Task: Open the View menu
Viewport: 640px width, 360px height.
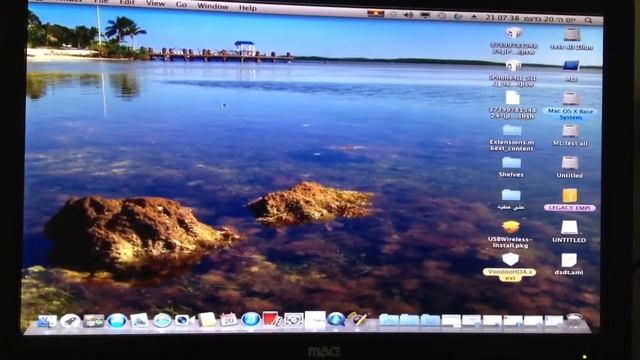Action: point(155,4)
